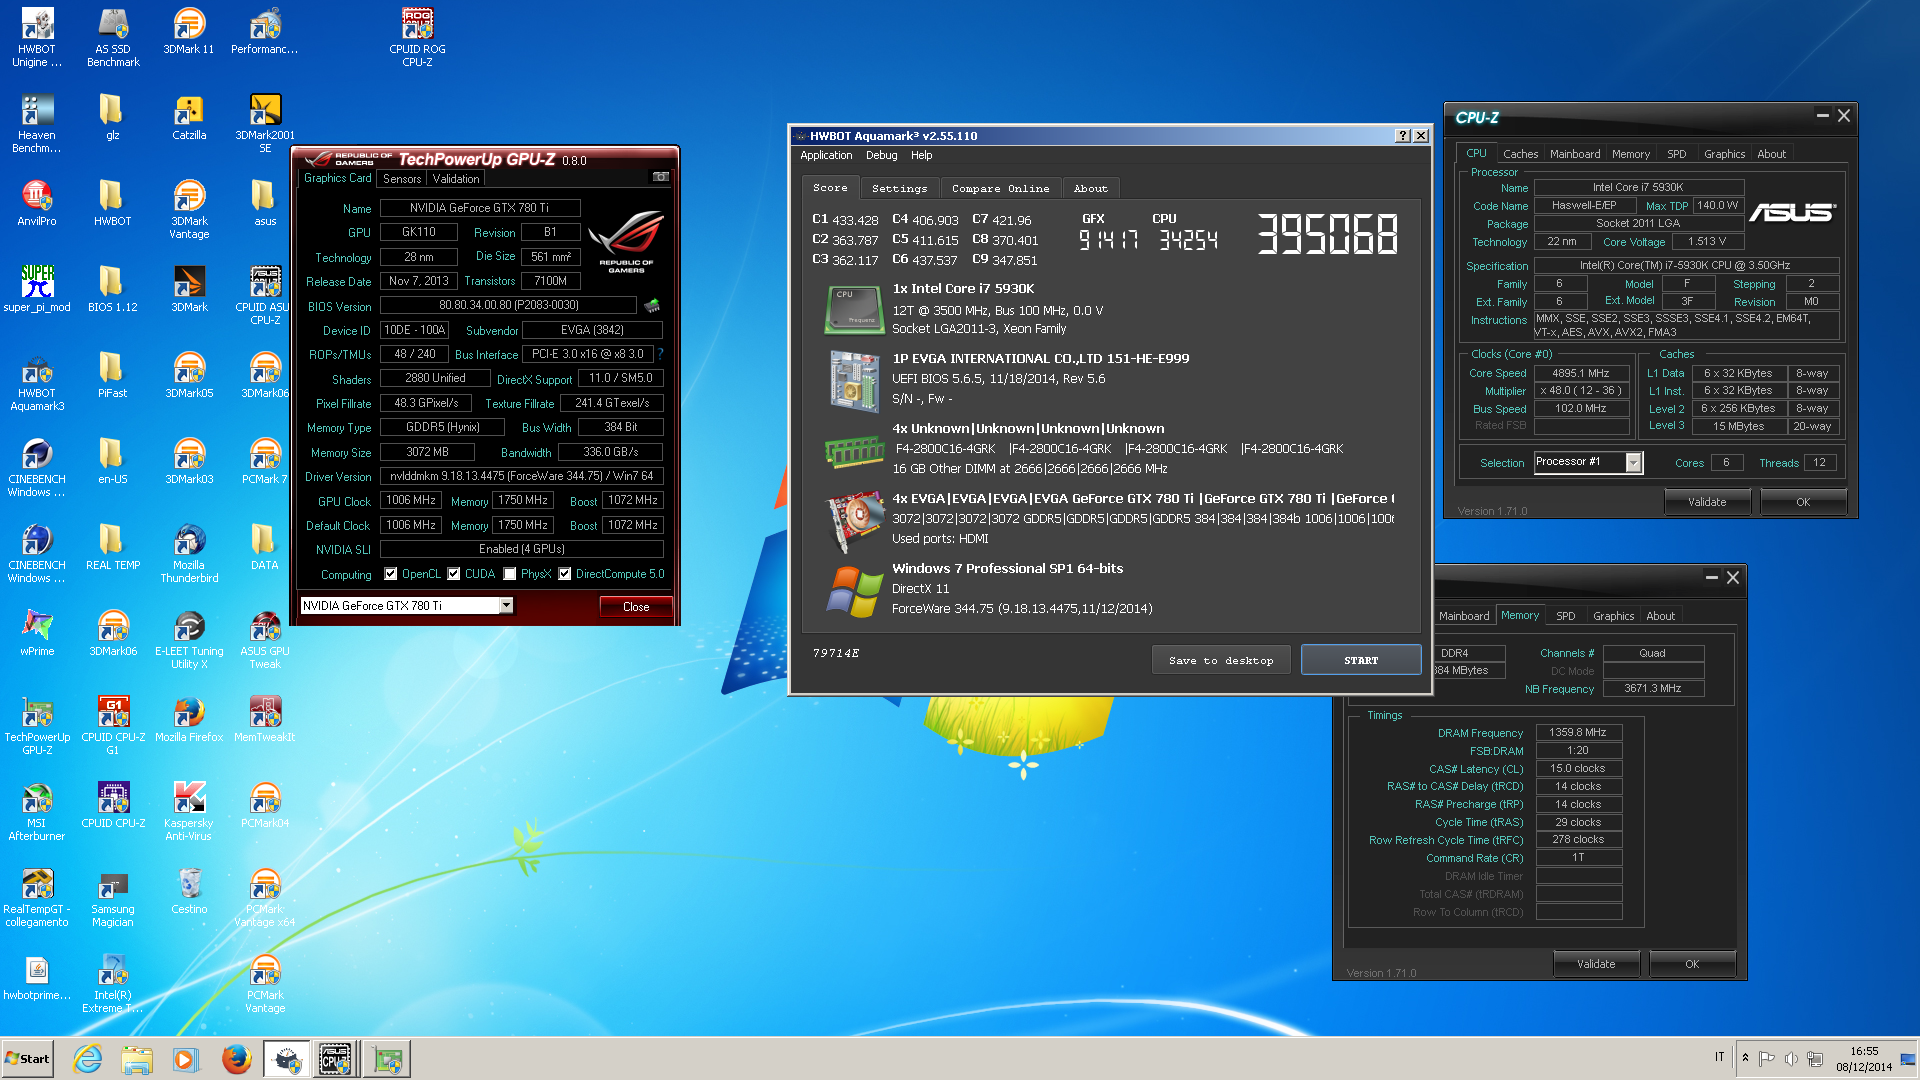Open Internet Explorer from the taskbar
This screenshot has width=1920, height=1080.
coord(88,1059)
